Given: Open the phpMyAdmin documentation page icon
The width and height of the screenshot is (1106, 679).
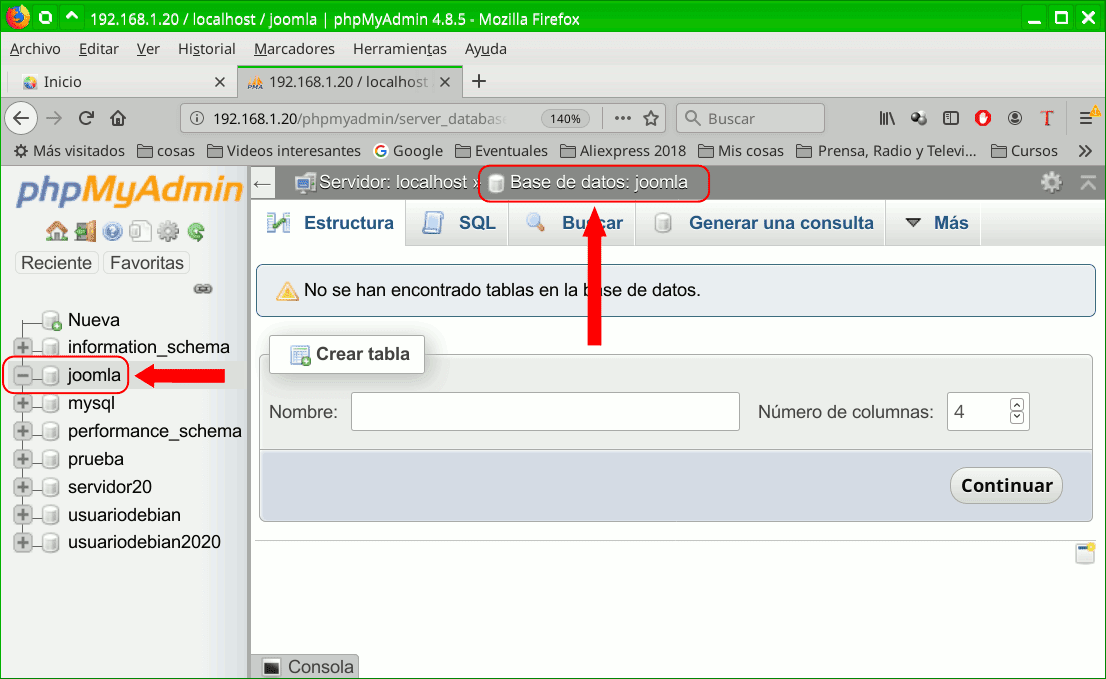Looking at the screenshot, I should tap(139, 232).
